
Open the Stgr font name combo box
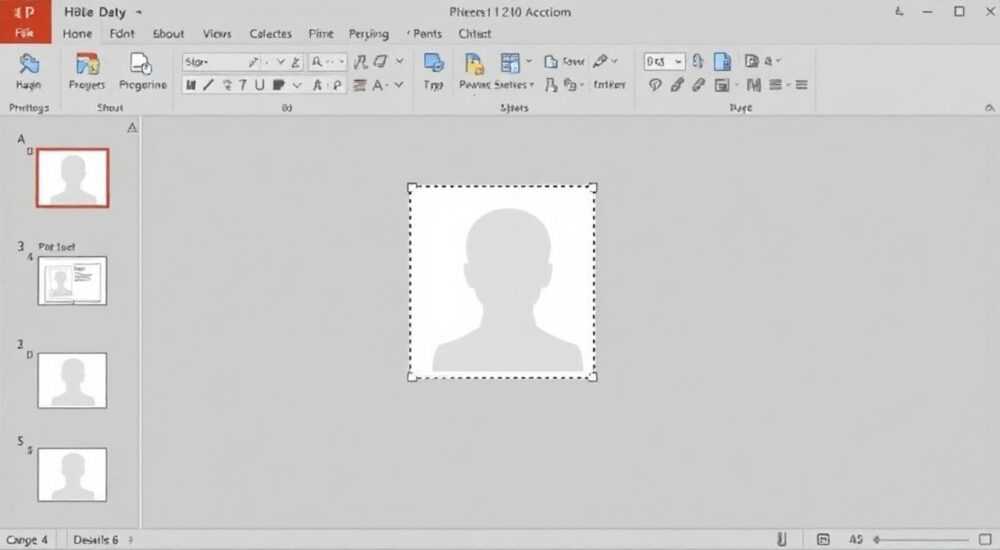[243, 62]
